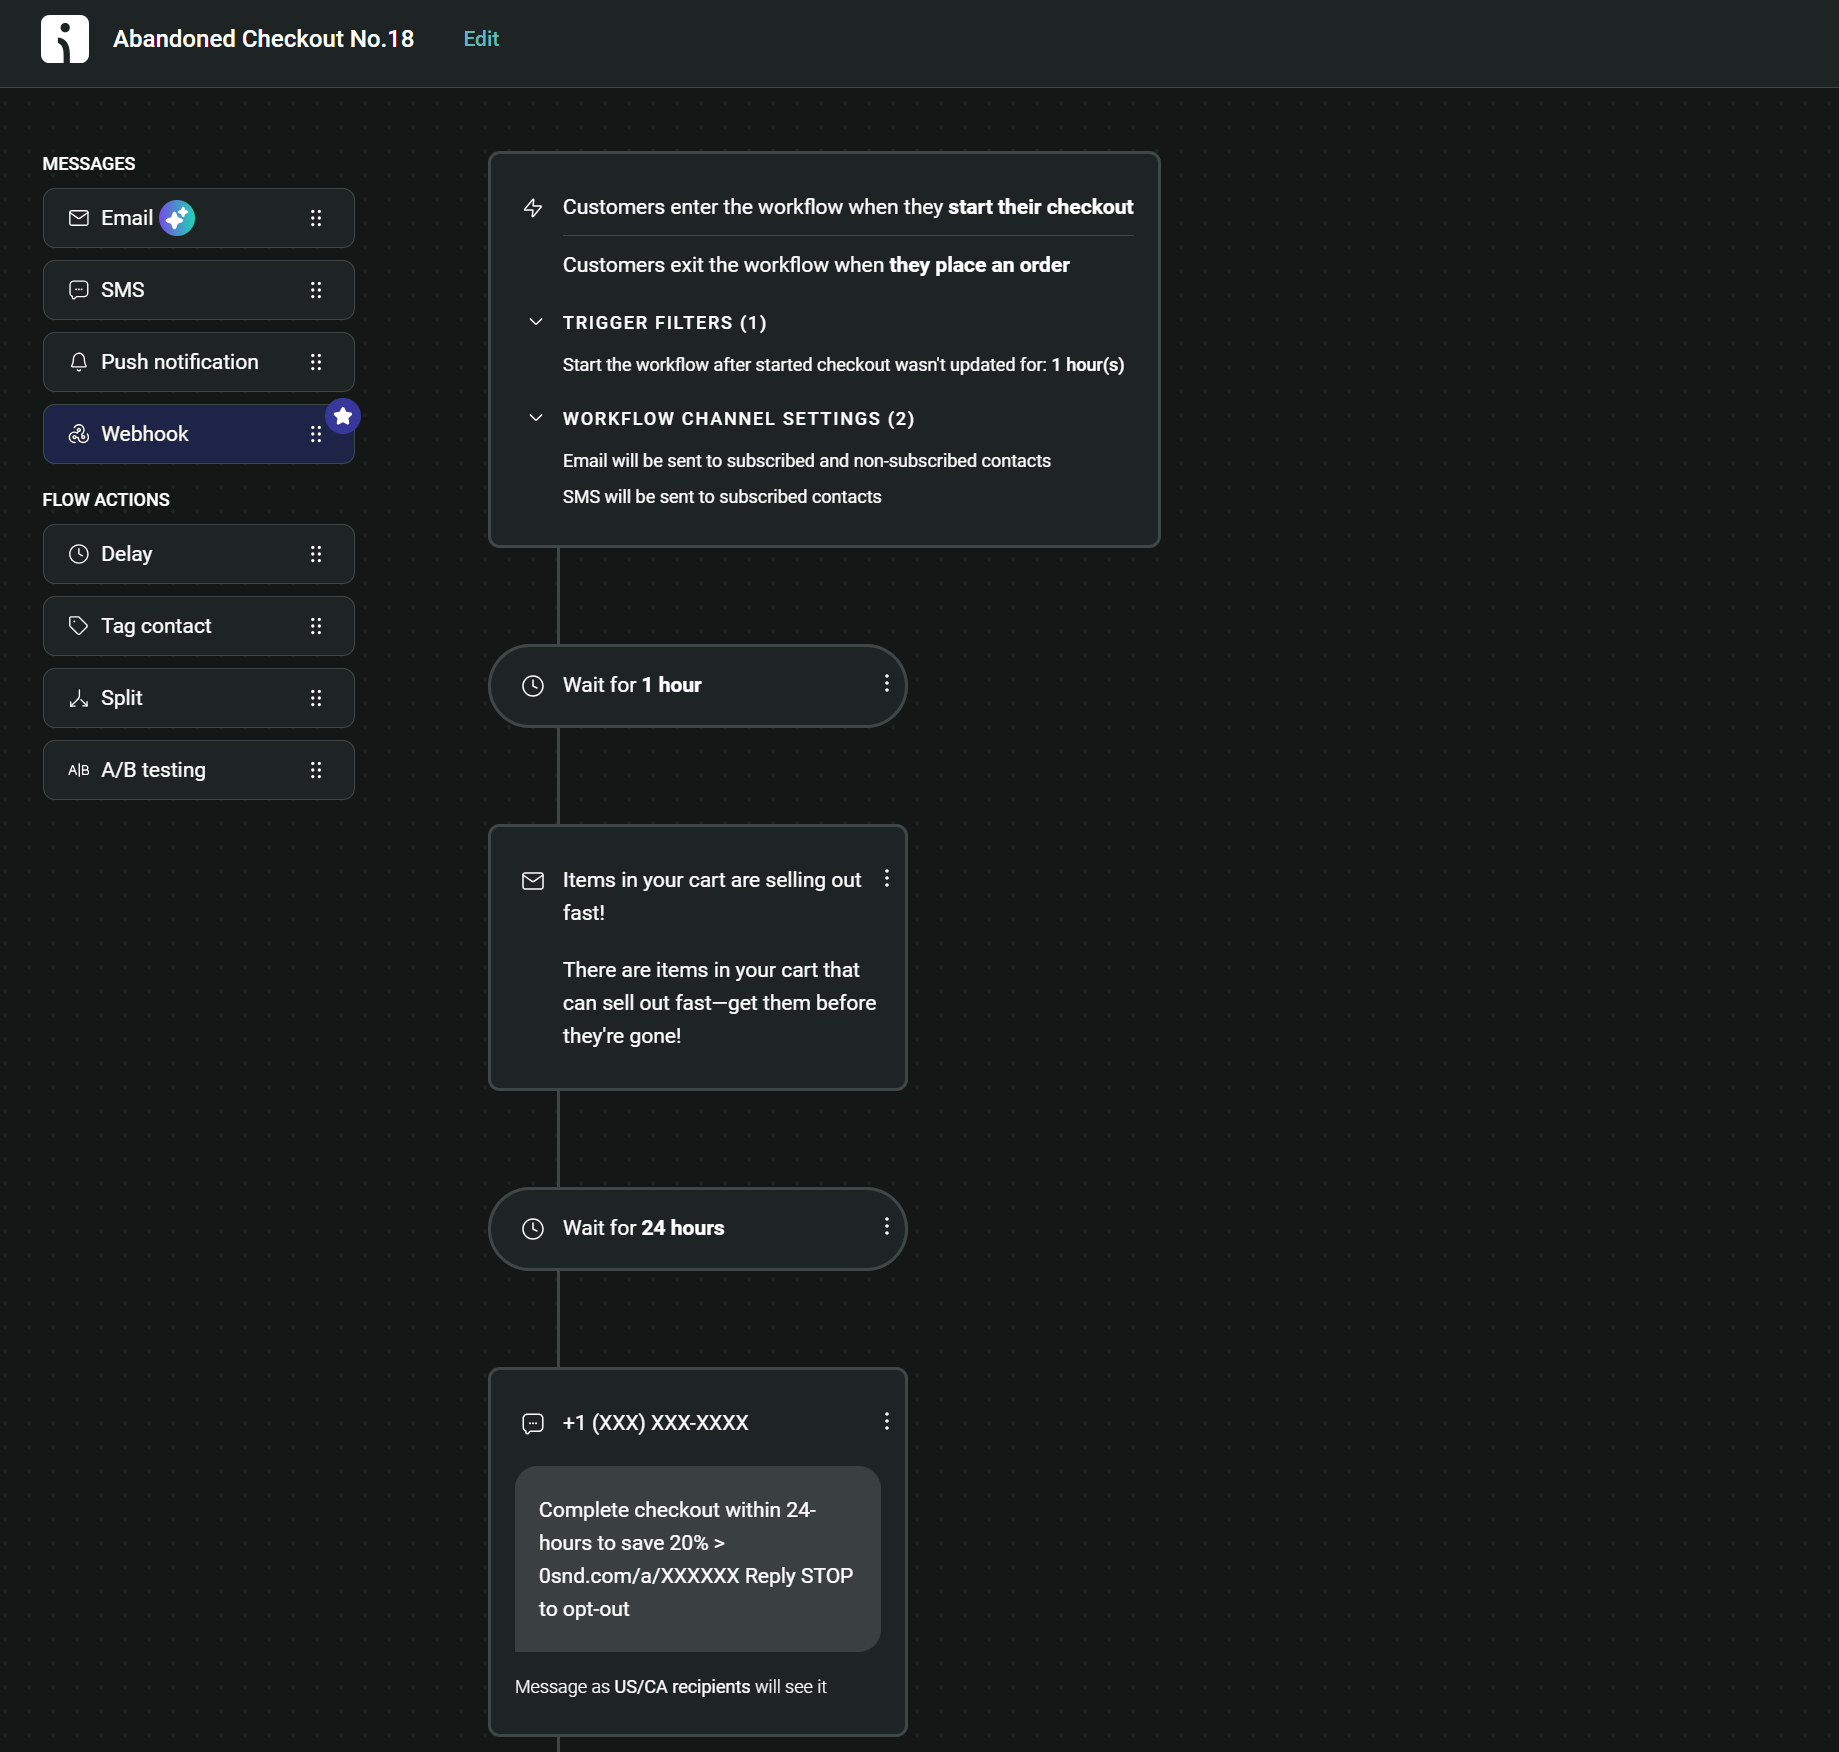The width and height of the screenshot is (1839, 1752).
Task: Click the split branch icon
Action: 79,698
